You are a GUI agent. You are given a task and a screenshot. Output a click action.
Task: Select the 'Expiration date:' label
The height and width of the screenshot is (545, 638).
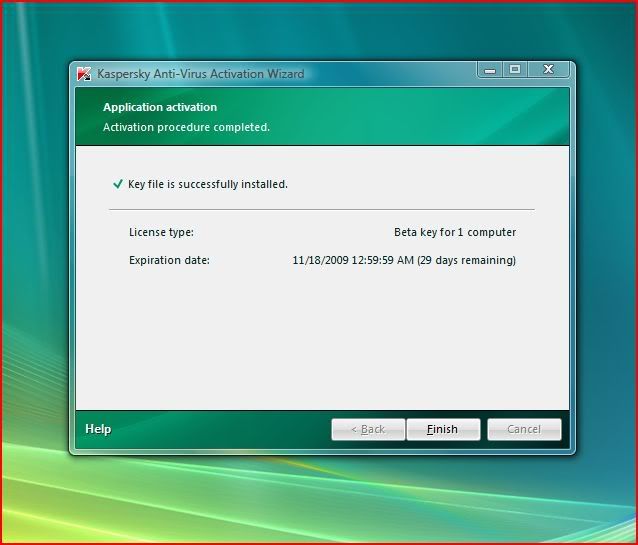tap(169, 260)
